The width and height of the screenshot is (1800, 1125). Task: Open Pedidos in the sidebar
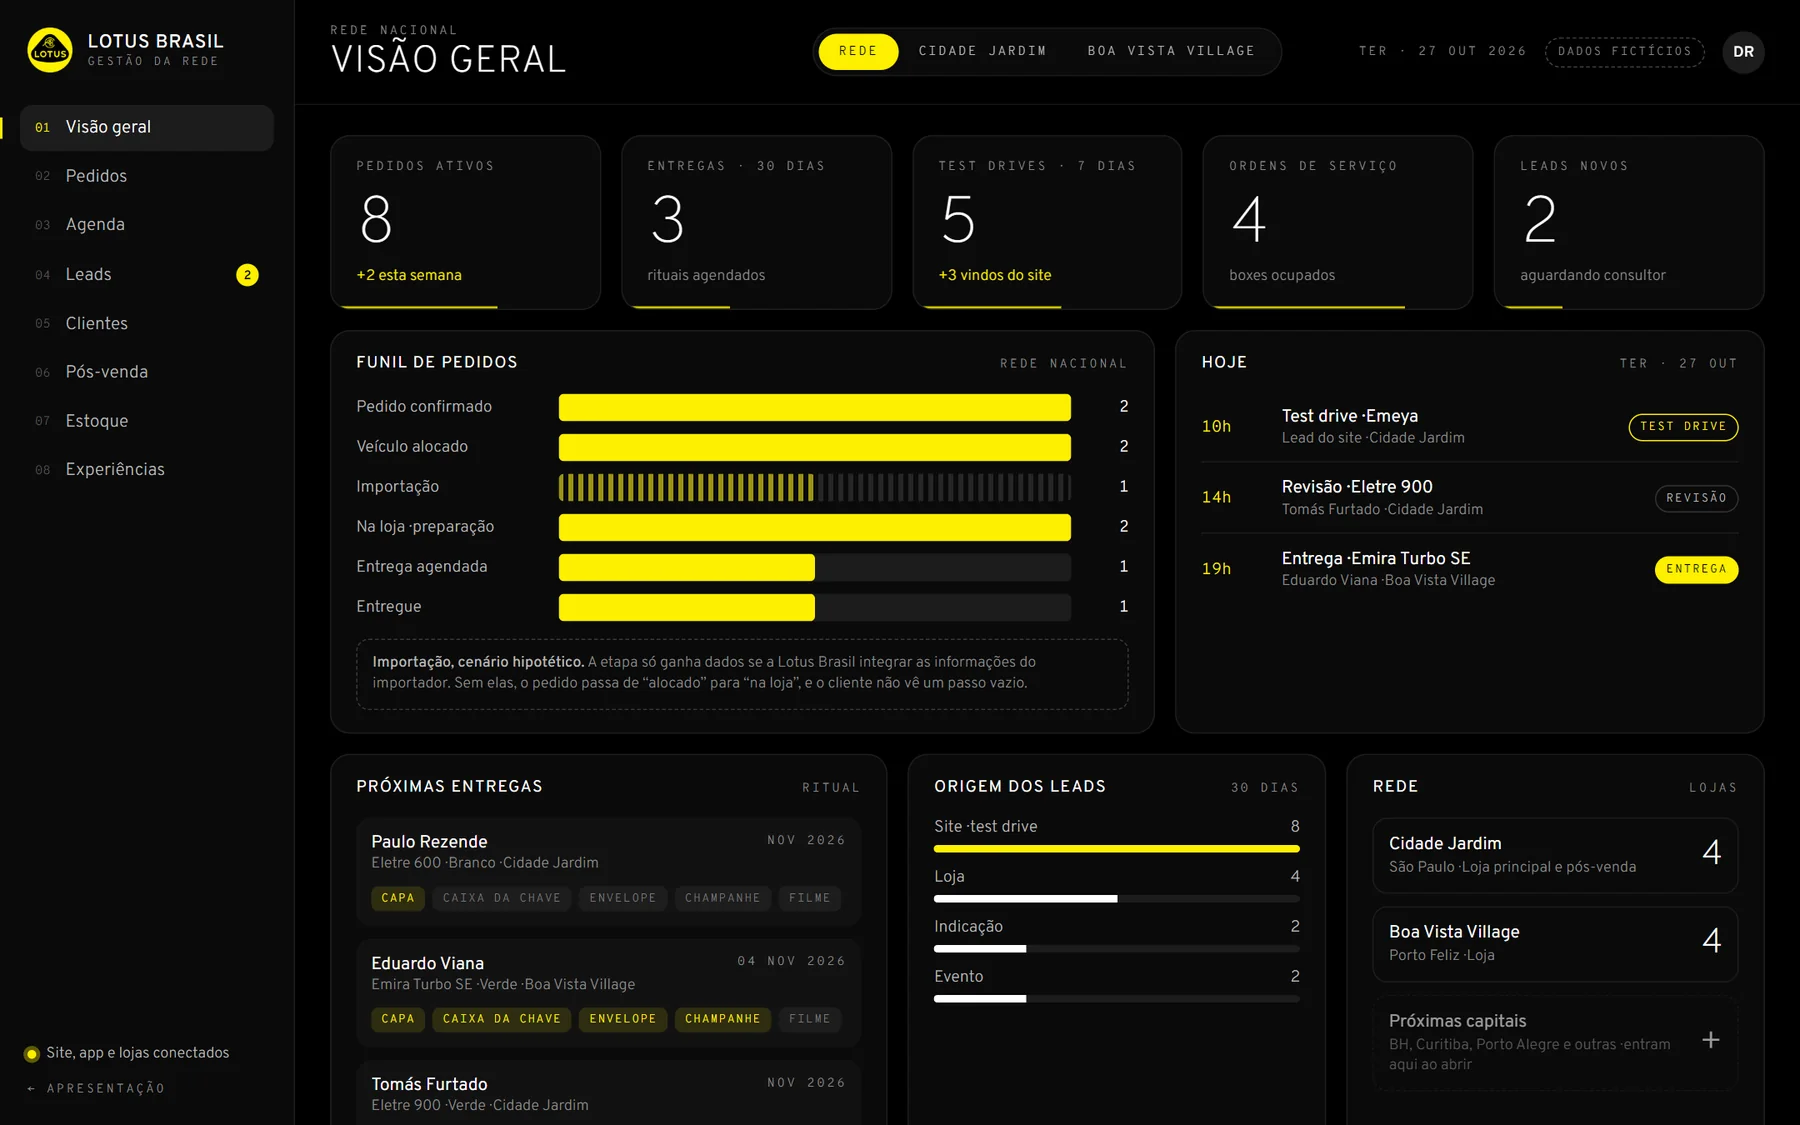click(x=147, y=176)
